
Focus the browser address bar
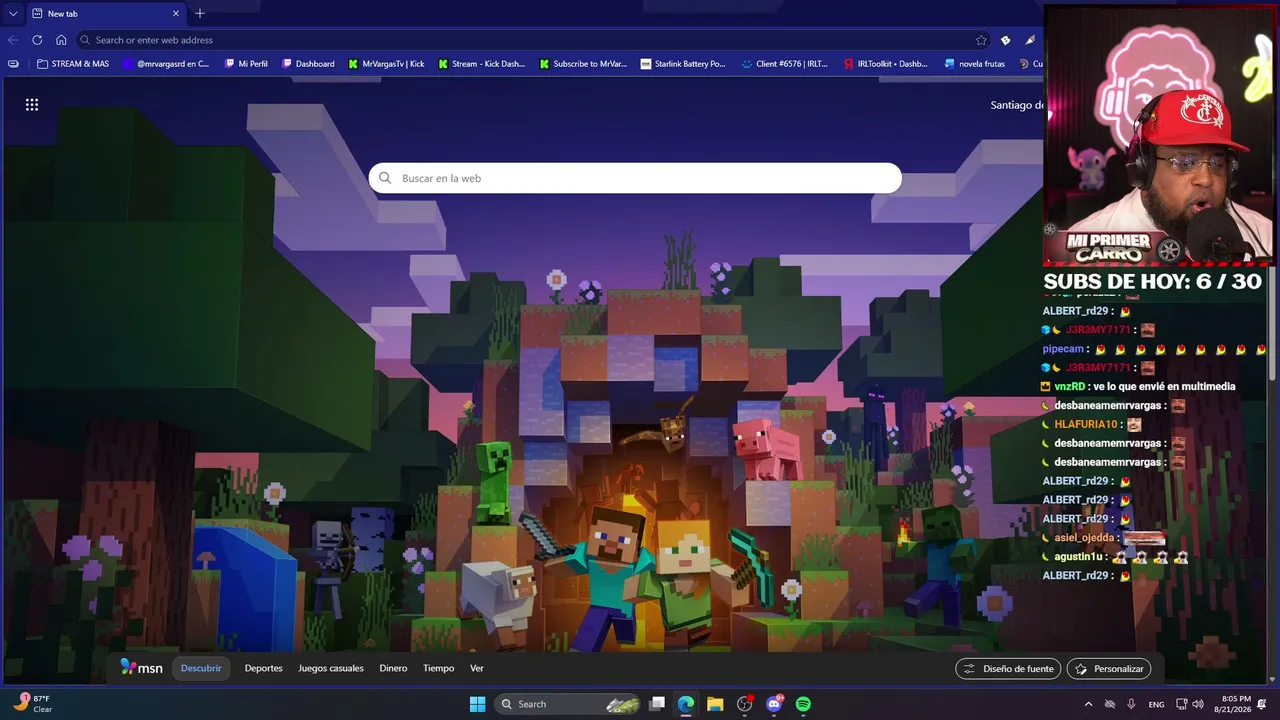(x=534, y=40)
